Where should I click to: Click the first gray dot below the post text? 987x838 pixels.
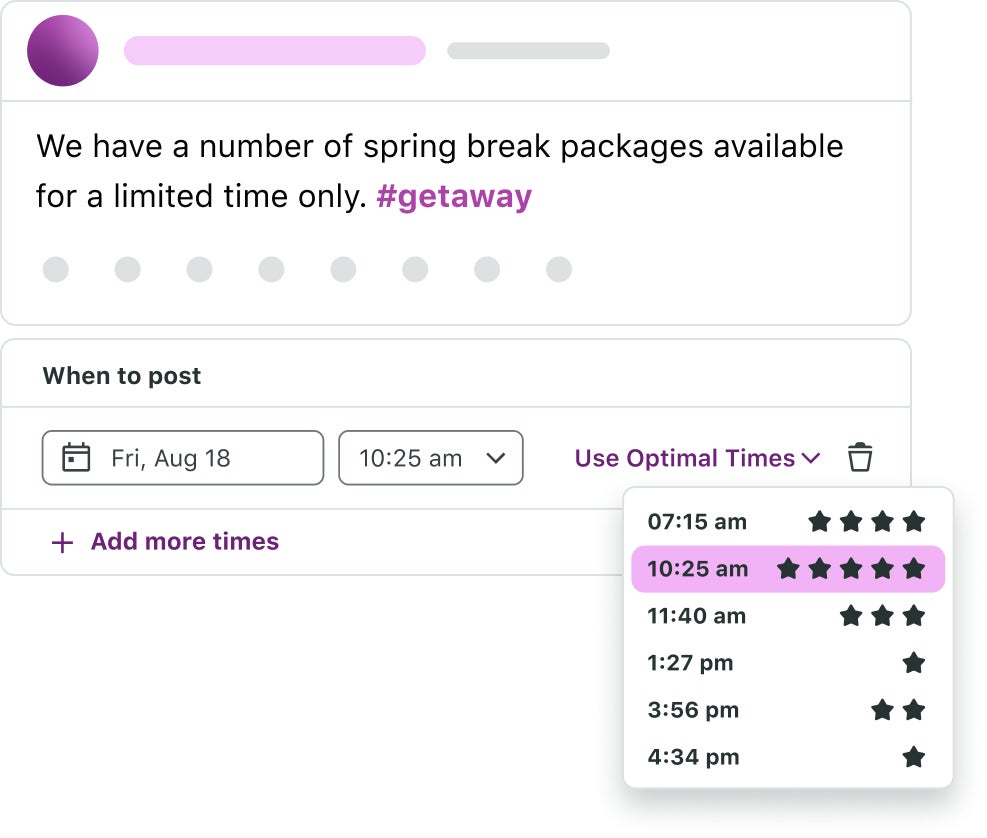[x=56, y=269]
